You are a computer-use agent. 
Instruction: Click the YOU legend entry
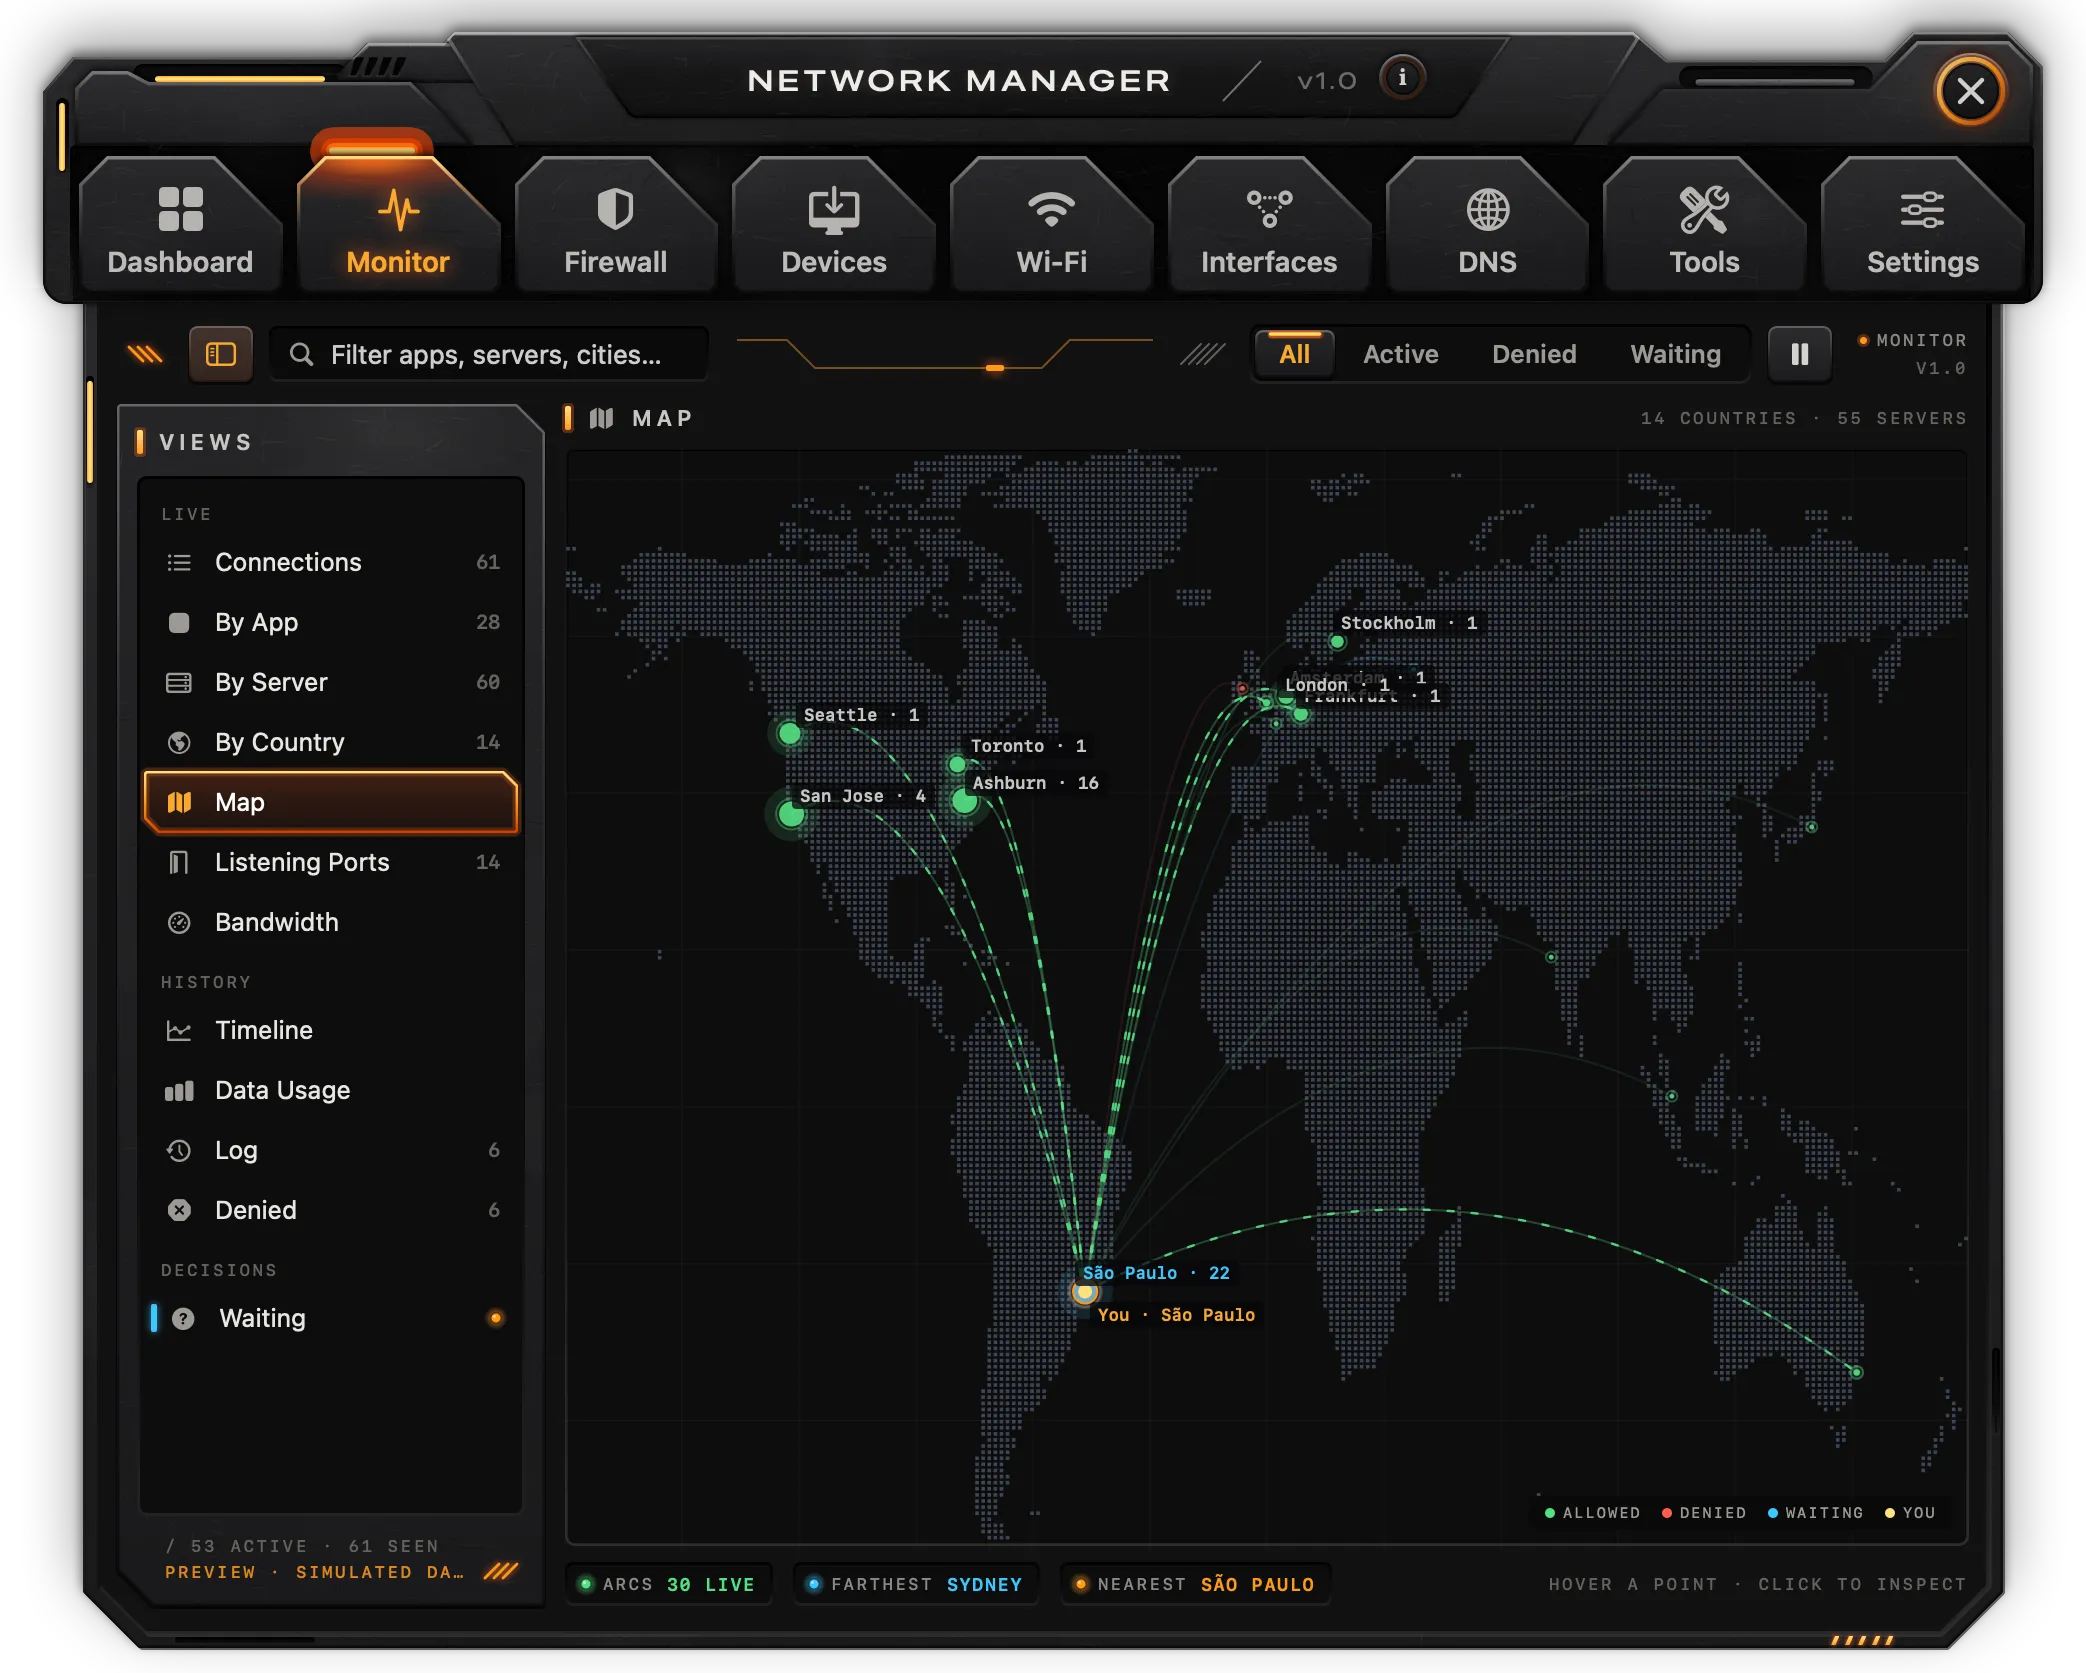pyautogui.click(x=1910, y=1513)
